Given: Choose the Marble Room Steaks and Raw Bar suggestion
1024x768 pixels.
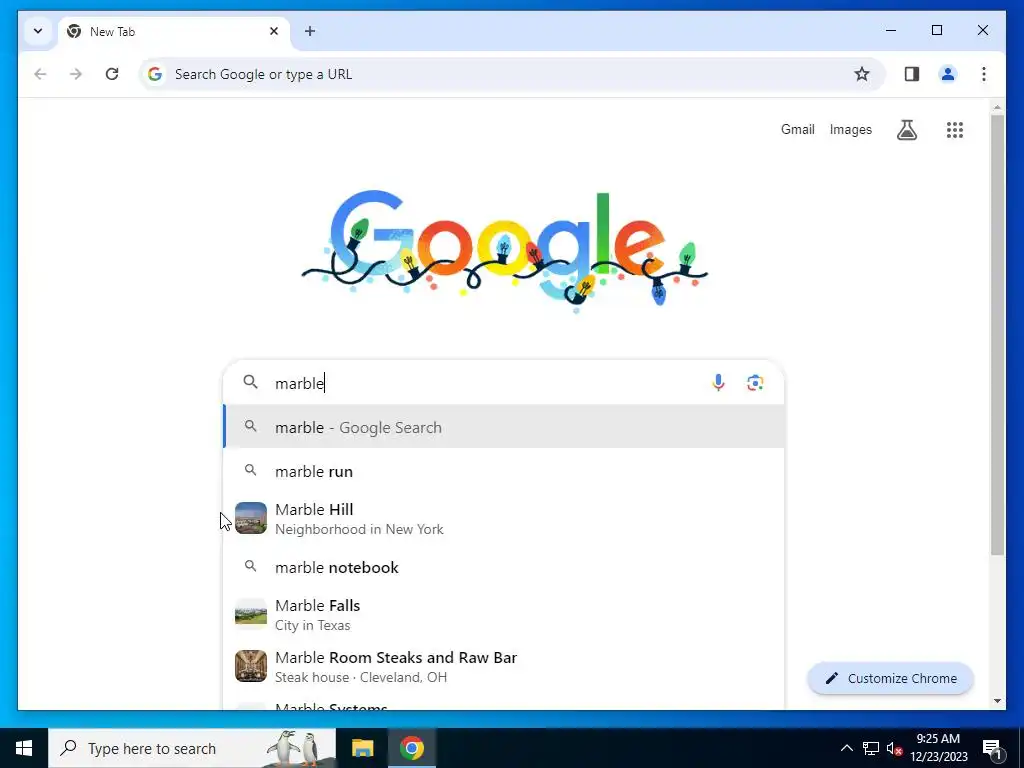Looking at the screenshot, I should pyautogui.click(x=504, y=666).
